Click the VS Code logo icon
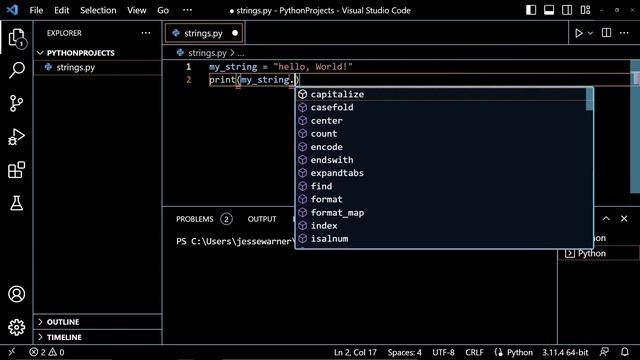Viewport: 640px width, 360px height. coord(12,10)
